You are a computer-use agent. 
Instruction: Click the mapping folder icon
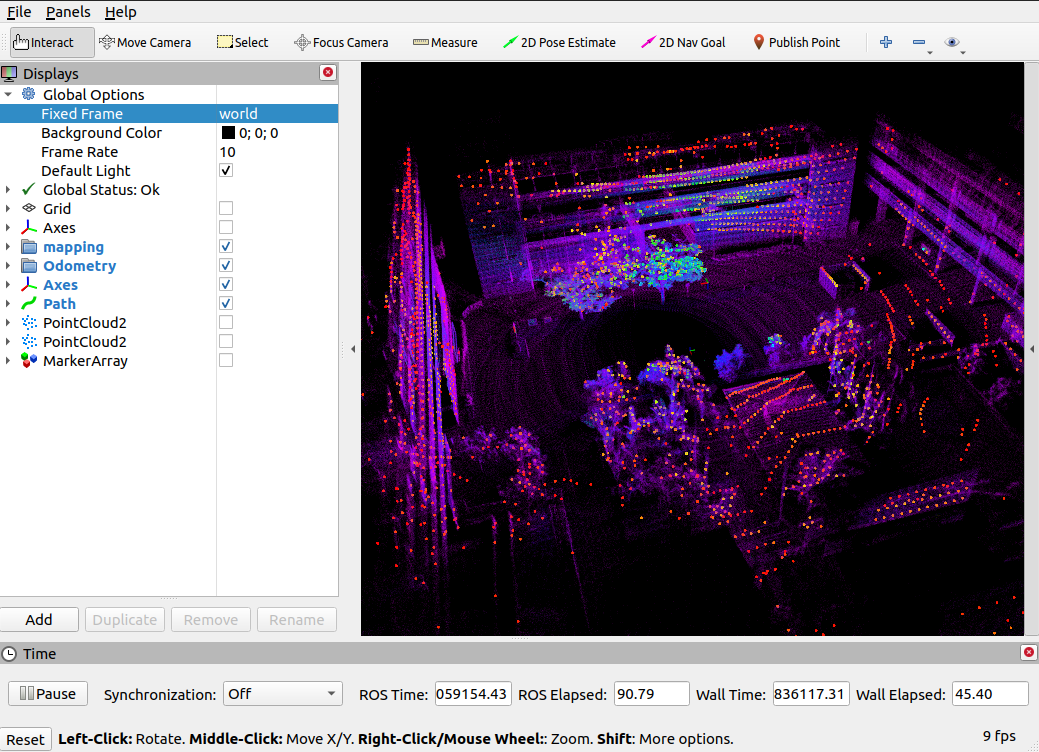[x=28, y=246]
